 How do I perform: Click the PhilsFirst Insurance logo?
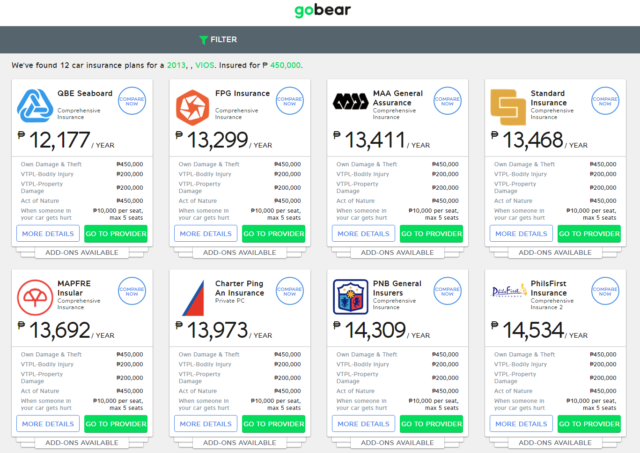tap(506, 294)
